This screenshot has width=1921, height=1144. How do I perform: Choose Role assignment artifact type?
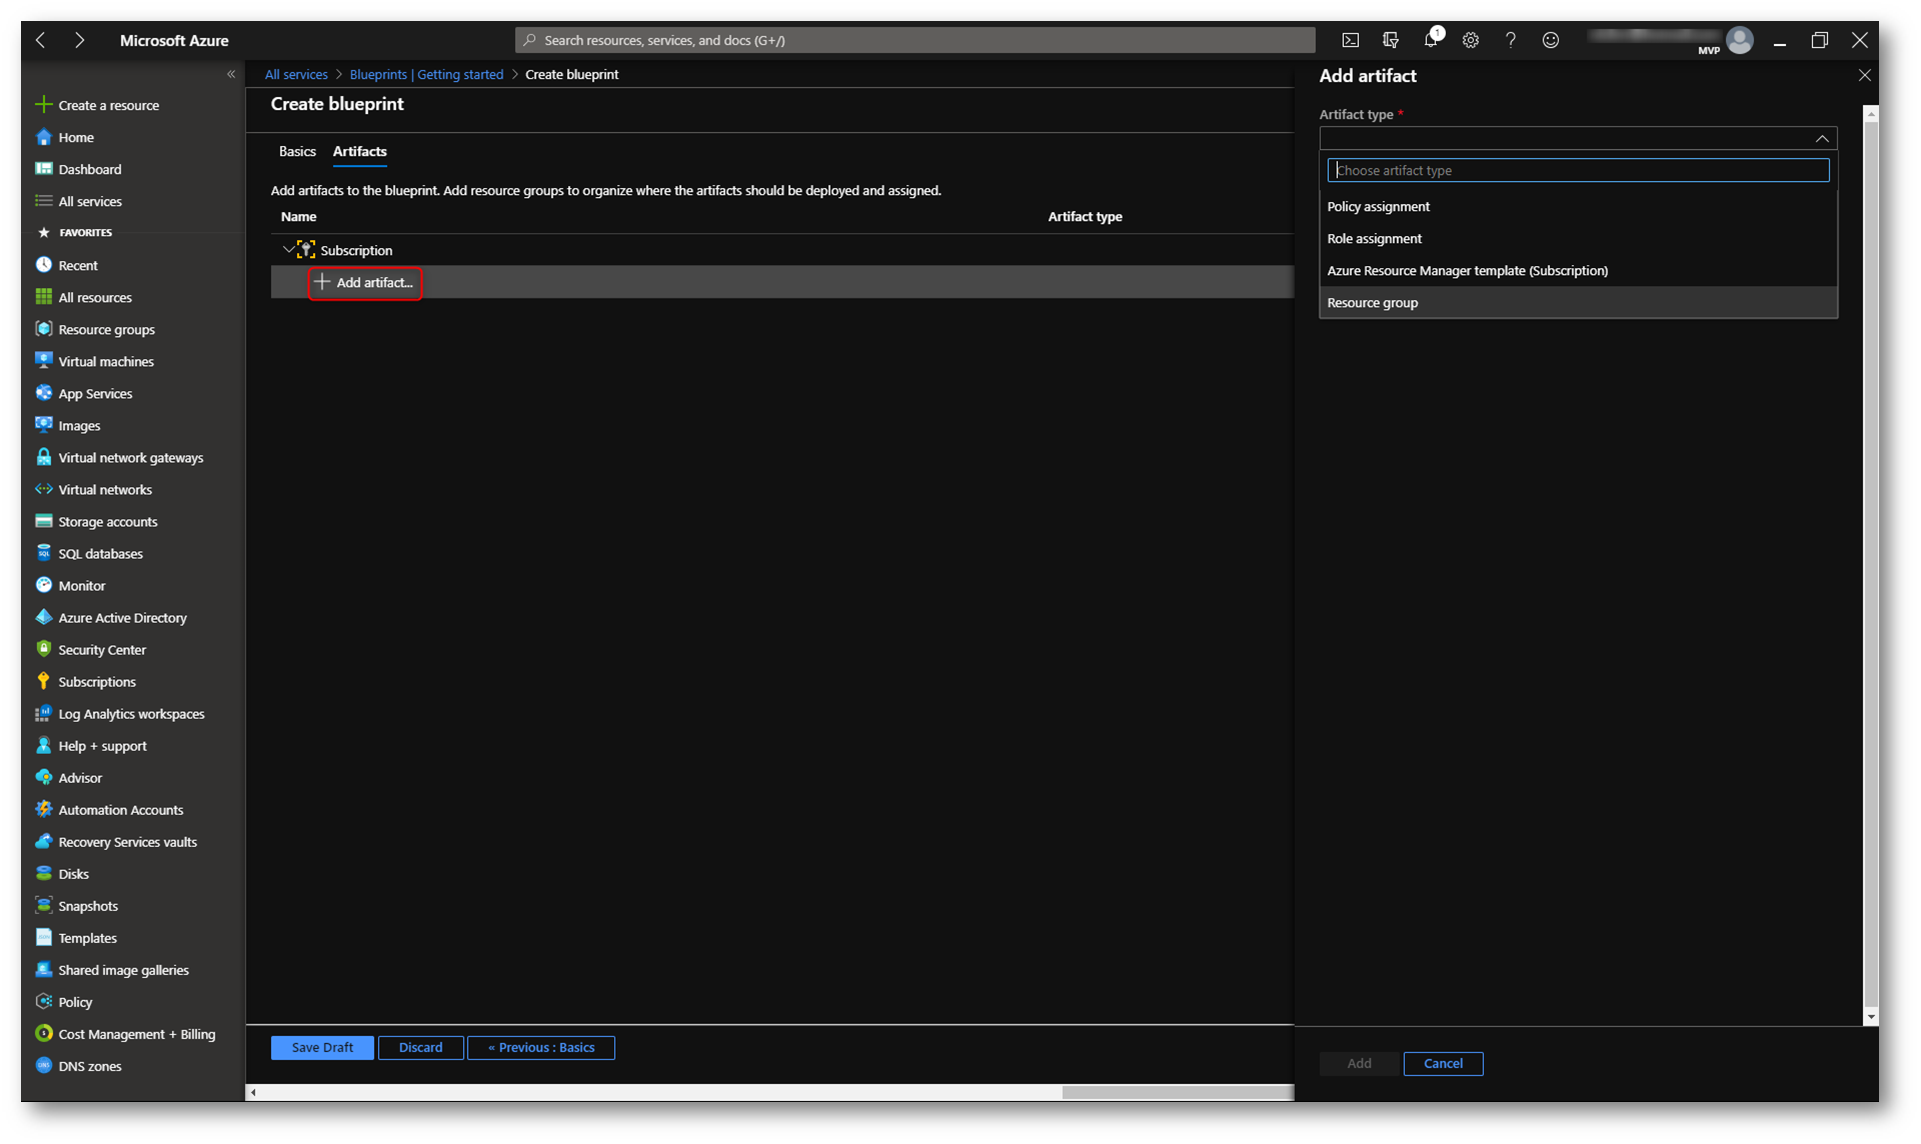coord(1578,238)
